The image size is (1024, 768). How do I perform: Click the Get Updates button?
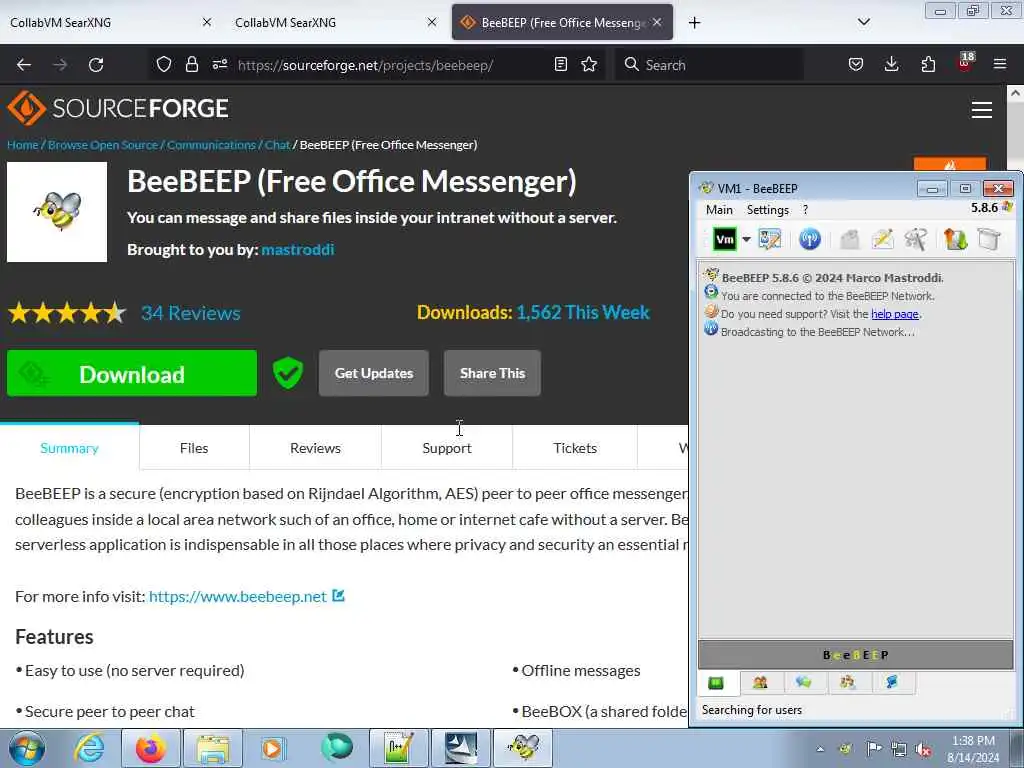coord(374,373)
